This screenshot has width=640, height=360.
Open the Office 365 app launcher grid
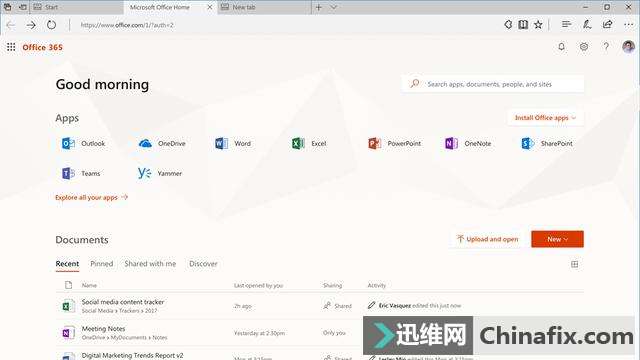point(11,47)
